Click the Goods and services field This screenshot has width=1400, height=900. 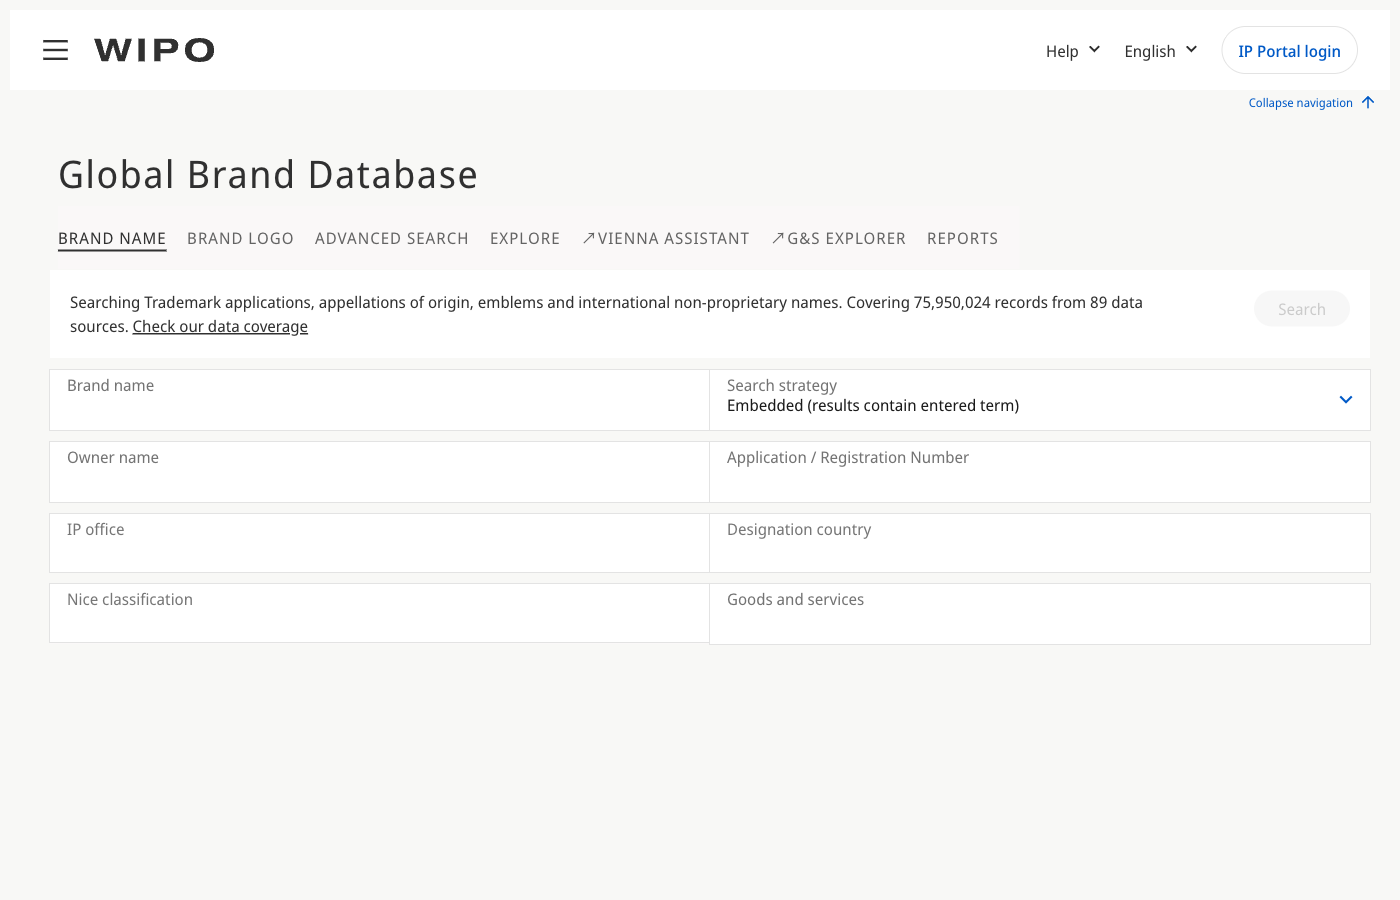1040,614
